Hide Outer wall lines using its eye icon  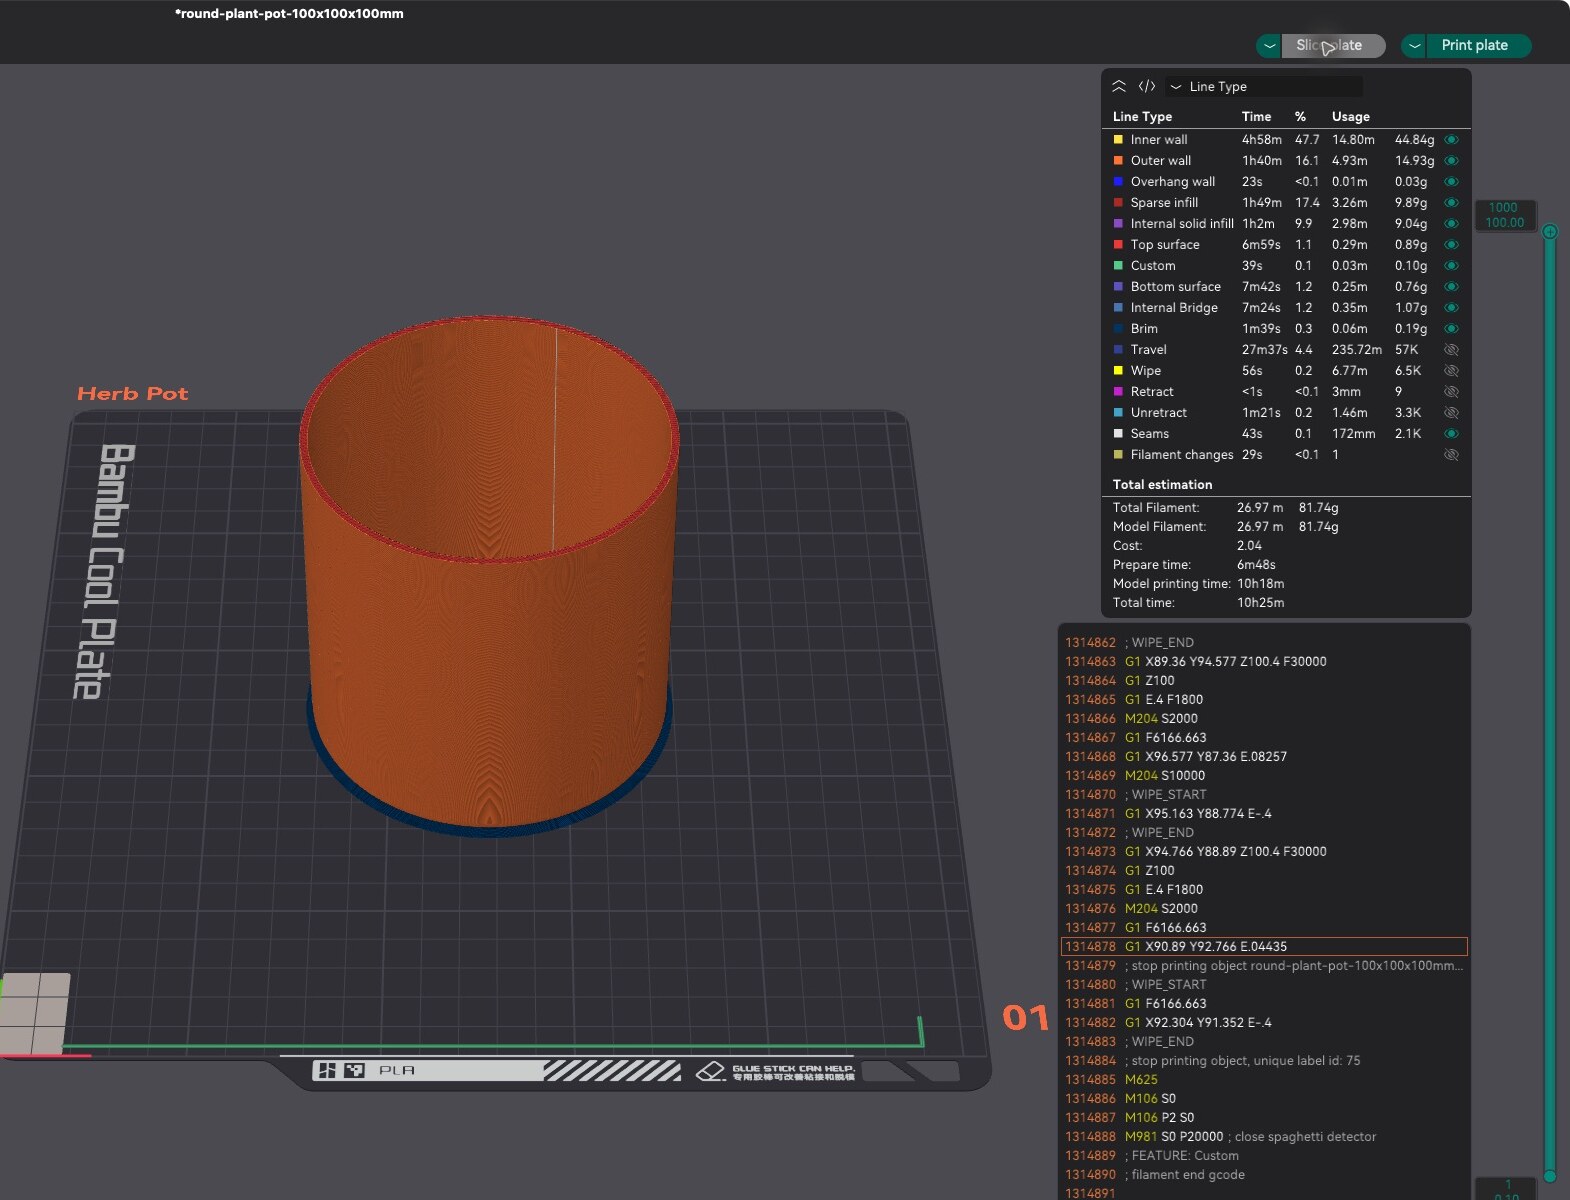(1451, 161)
